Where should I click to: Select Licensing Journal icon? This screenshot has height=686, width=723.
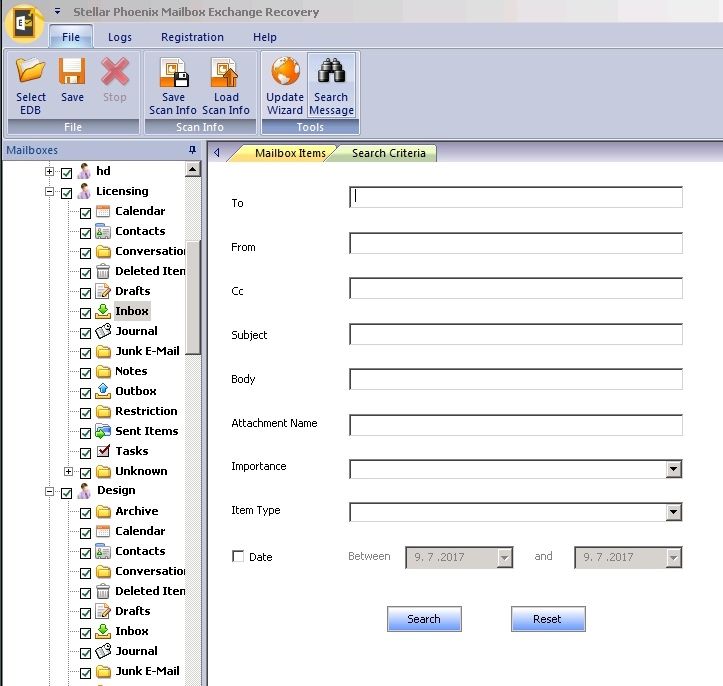tap(103, 331)
